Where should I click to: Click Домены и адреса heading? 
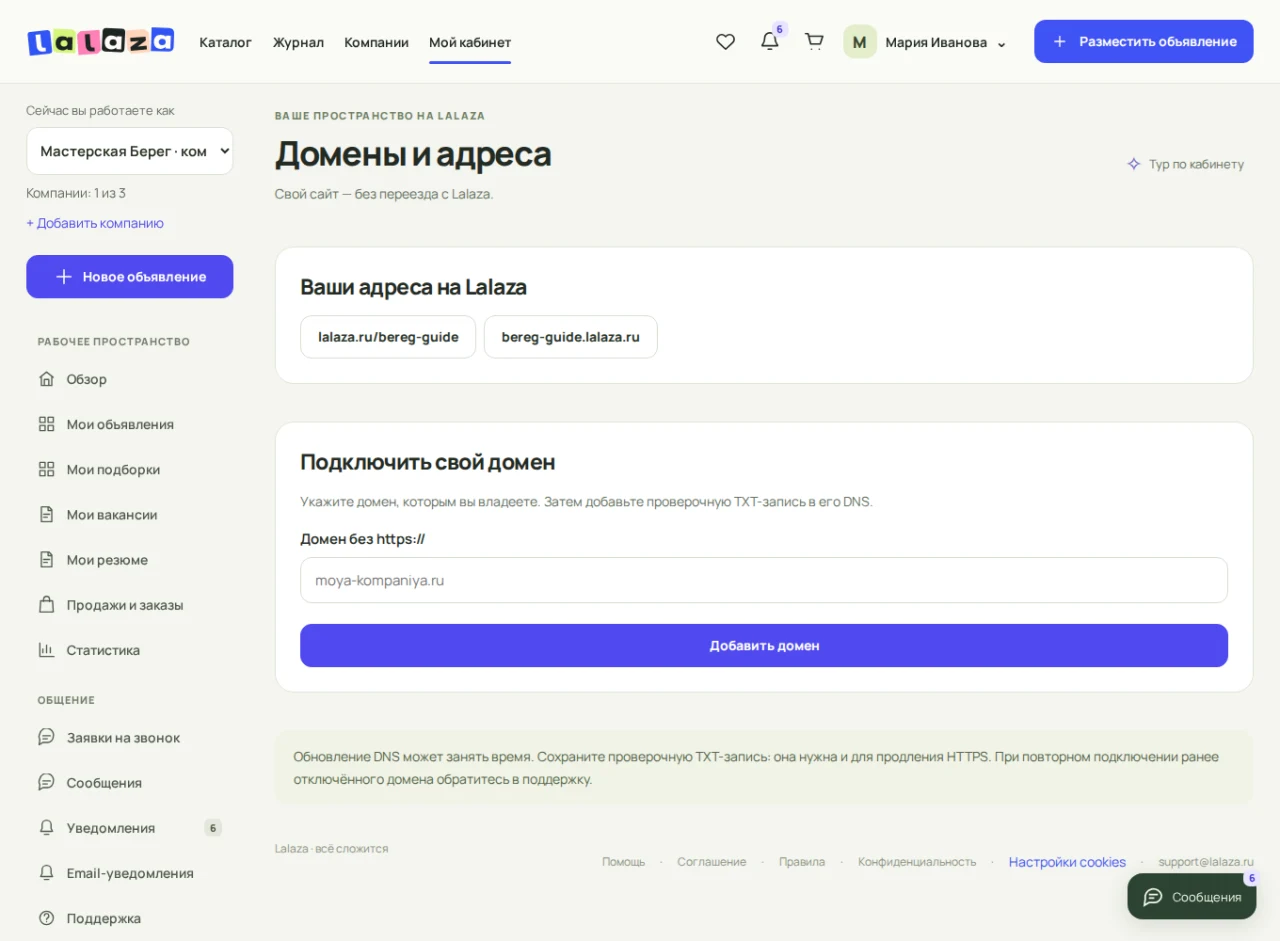pos(413,154)
